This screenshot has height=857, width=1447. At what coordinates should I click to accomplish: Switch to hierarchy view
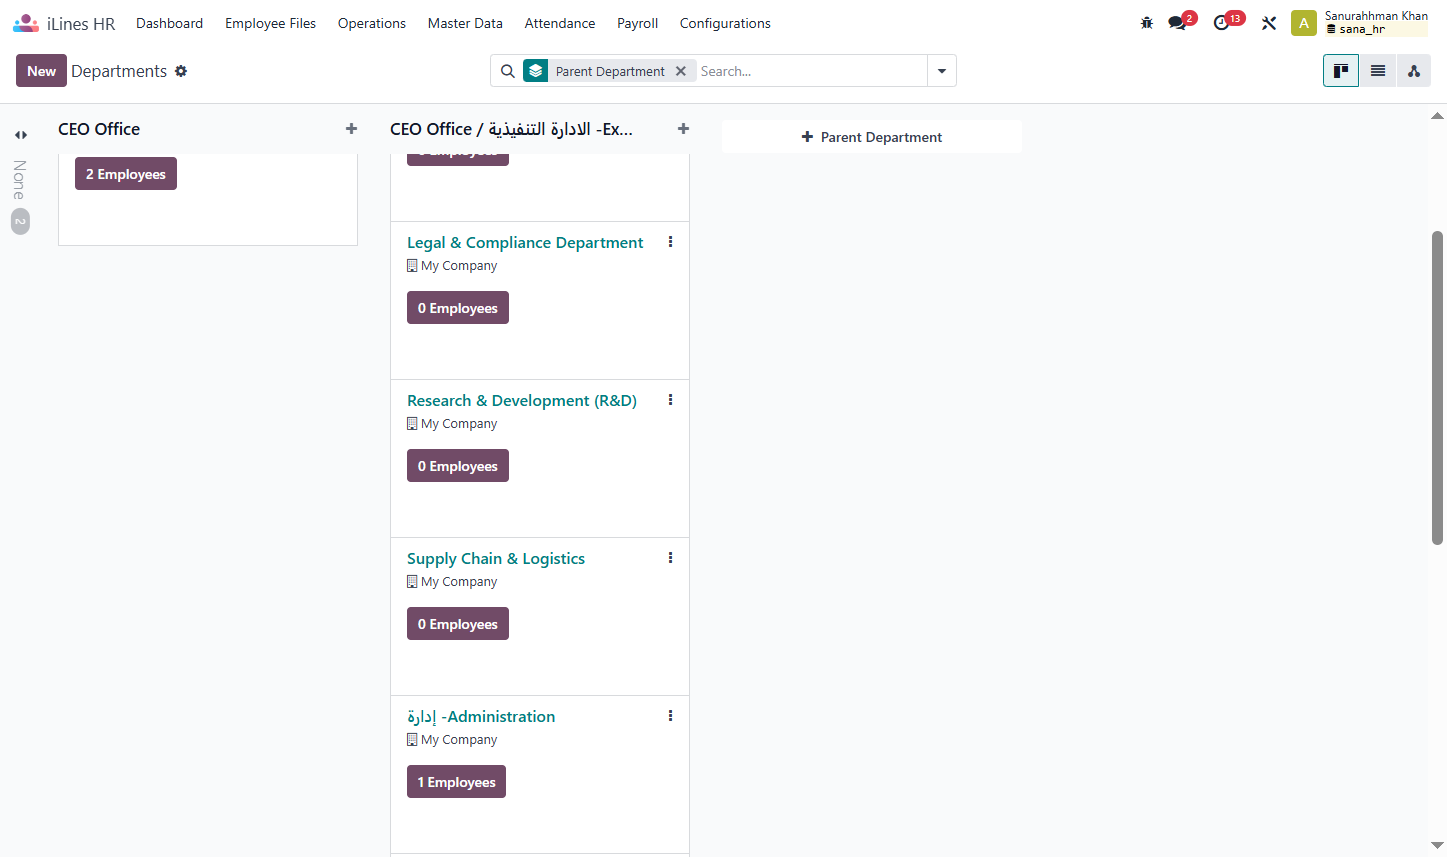tap(1414, 71)
